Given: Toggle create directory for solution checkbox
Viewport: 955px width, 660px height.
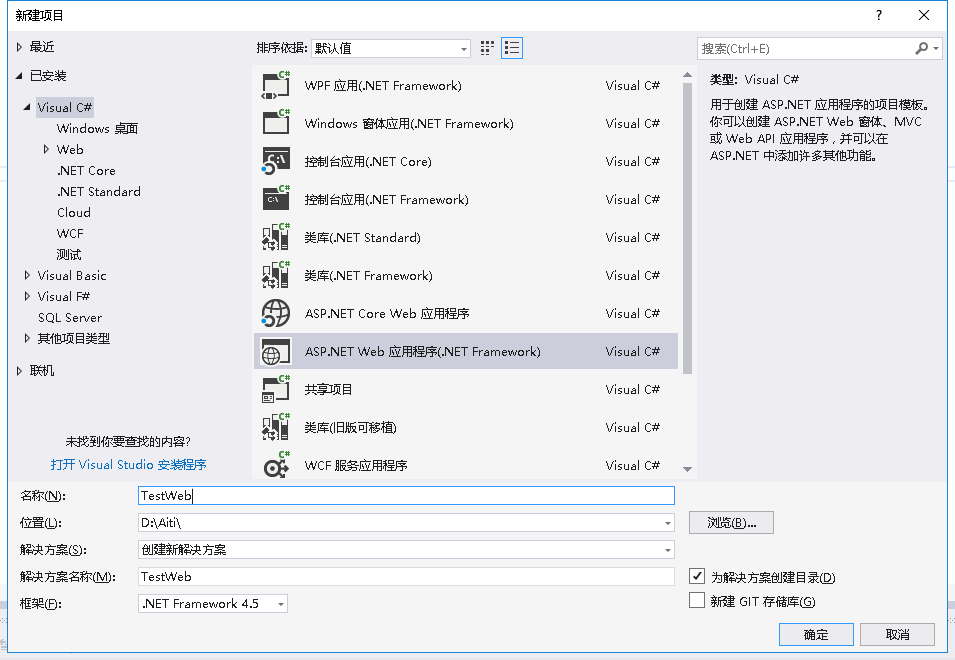Looking at the screenshot, I should click(697, 576).
